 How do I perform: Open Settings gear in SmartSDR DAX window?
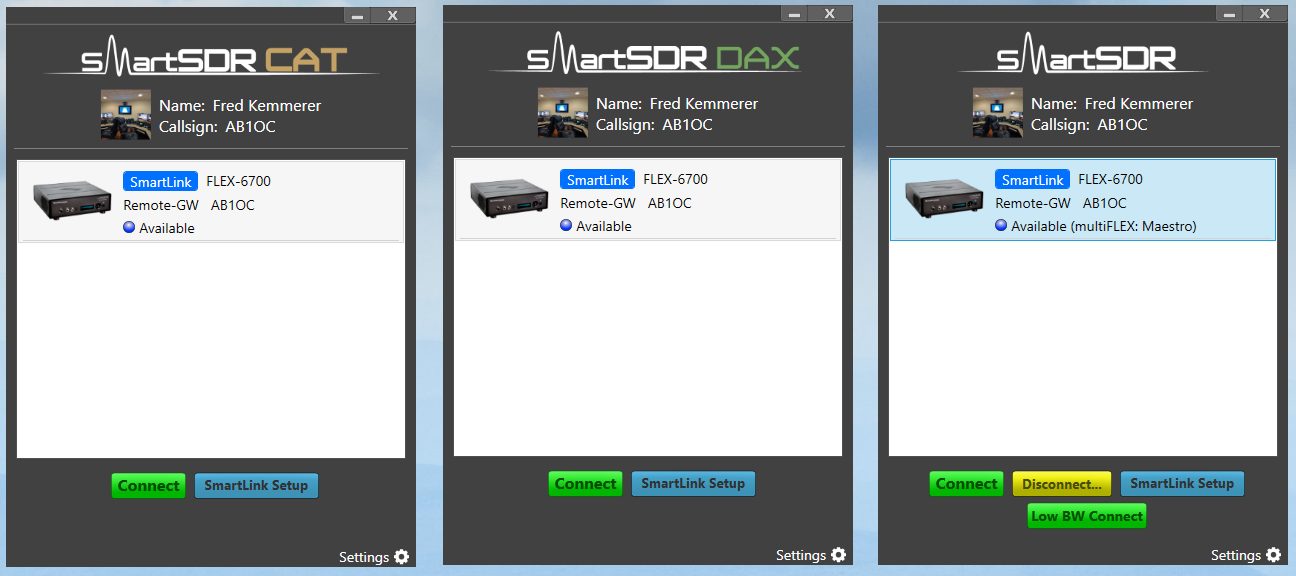click(838, 555)
